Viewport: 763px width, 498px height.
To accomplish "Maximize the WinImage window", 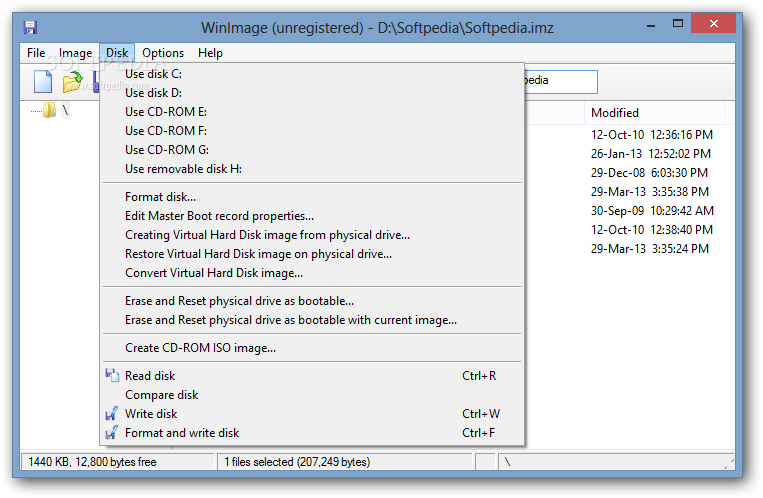I will [677, 23].
